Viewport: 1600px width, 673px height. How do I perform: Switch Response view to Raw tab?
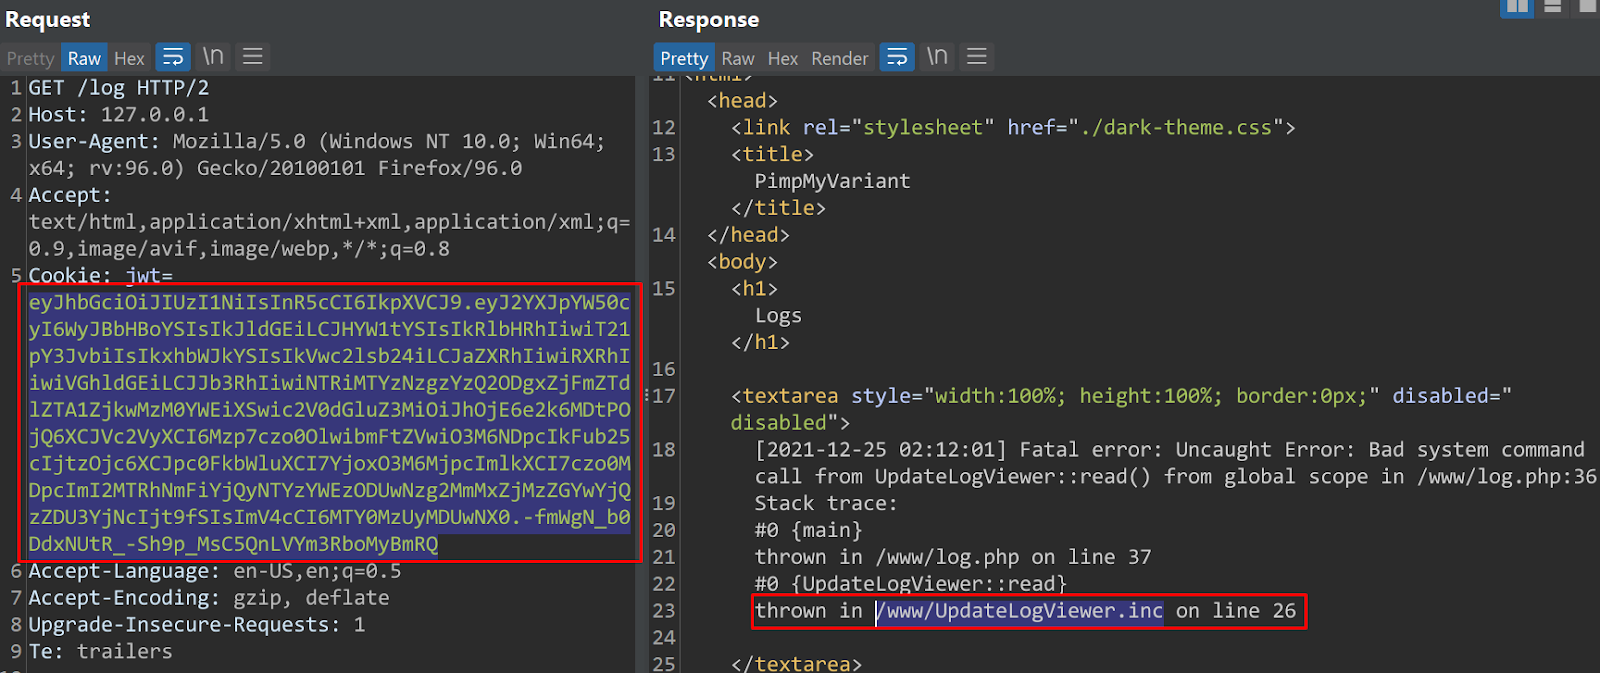tap(738, 58)
